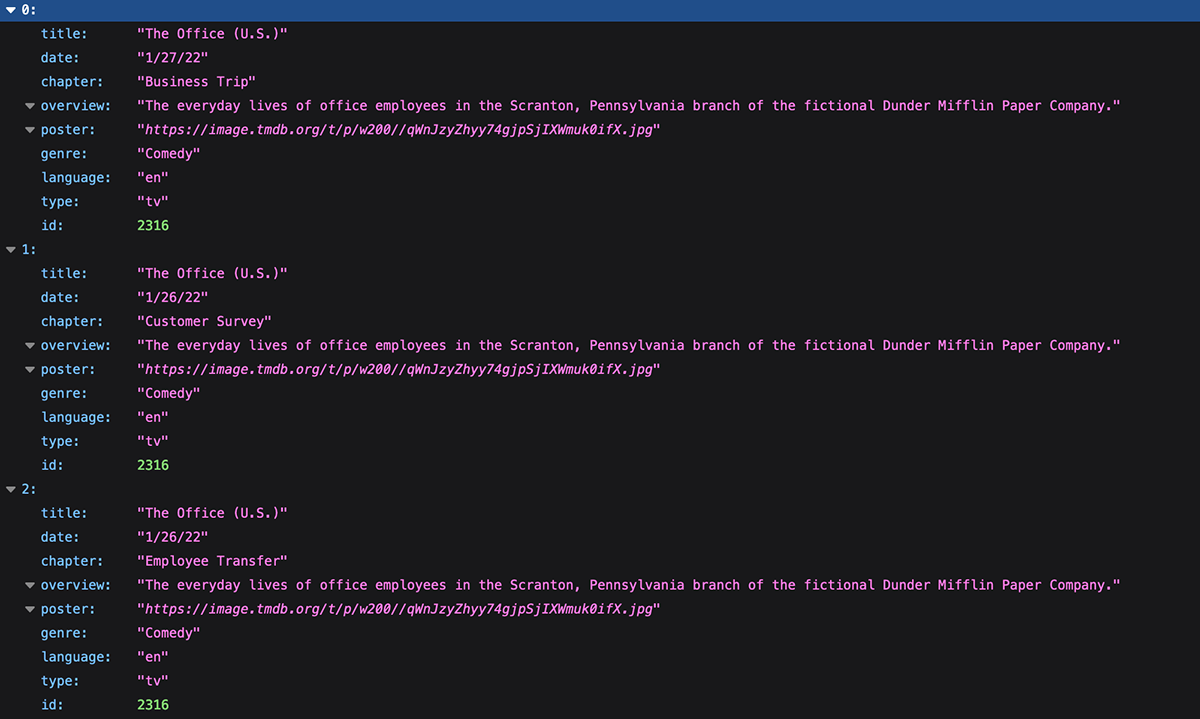Click the "title:" key in item 0
Viewport: 1200px width, 719px height.
point(64,34)
